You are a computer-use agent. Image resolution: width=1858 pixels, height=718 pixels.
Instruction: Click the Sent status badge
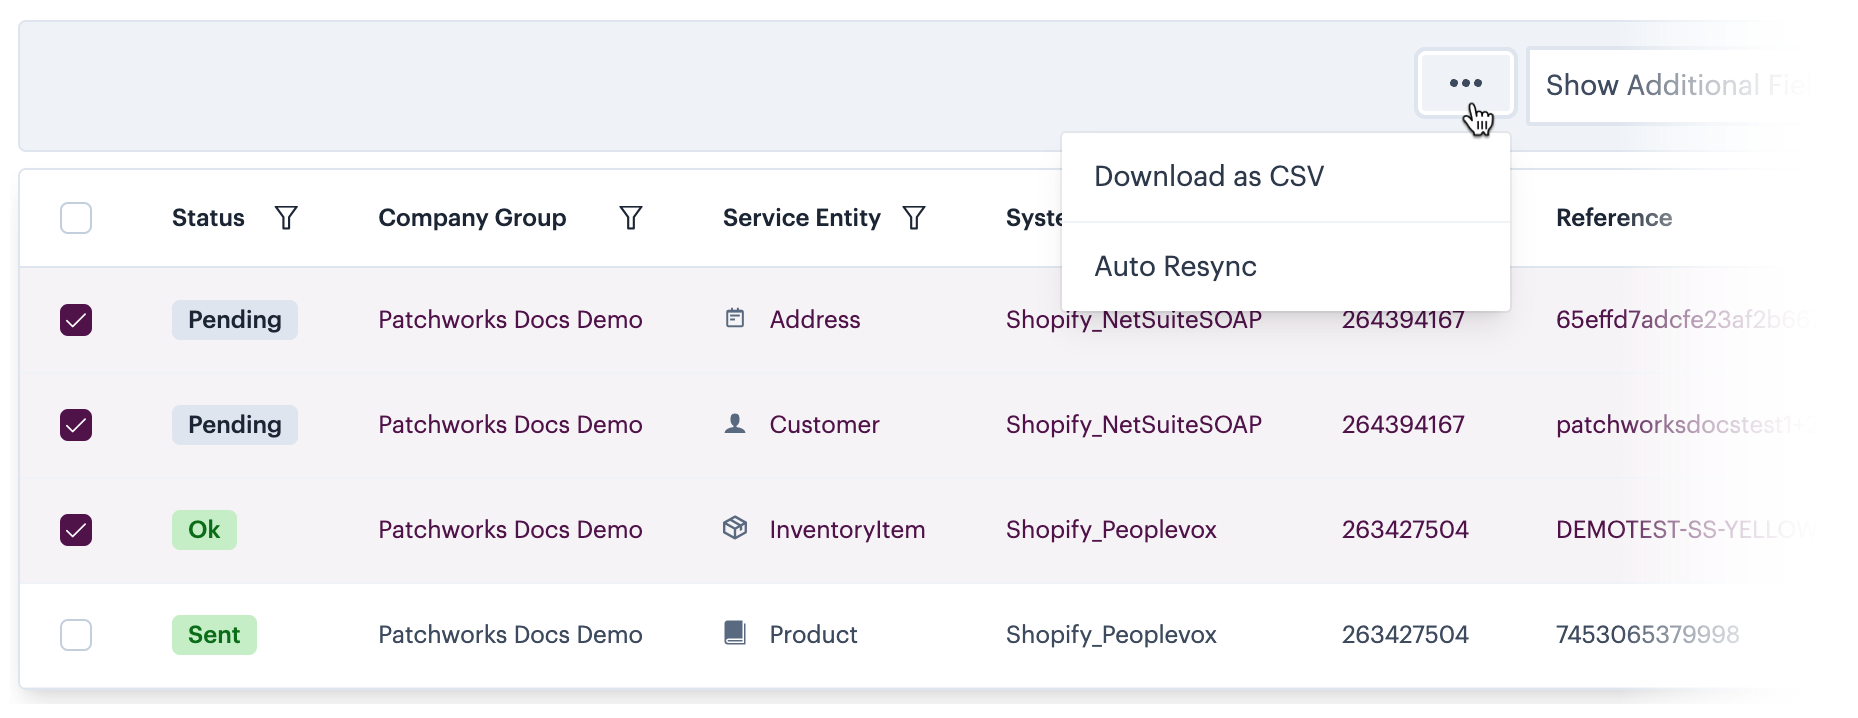click(x=214, y=635)
